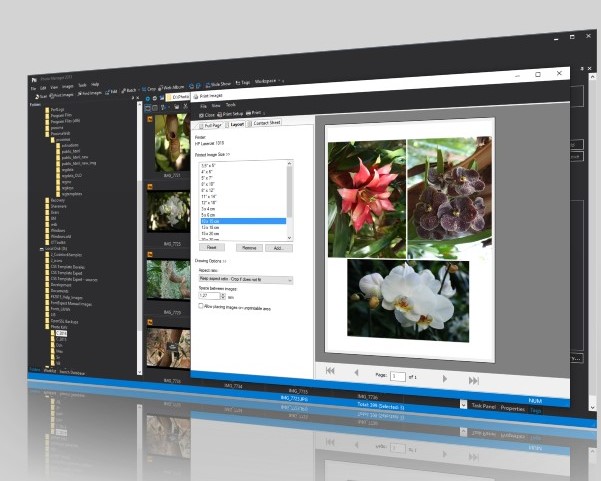Image resolution: width=601 pixels, height=481 pixels.
Task: Open the Tools menu in Print Images window
Action: click(230, 105)
